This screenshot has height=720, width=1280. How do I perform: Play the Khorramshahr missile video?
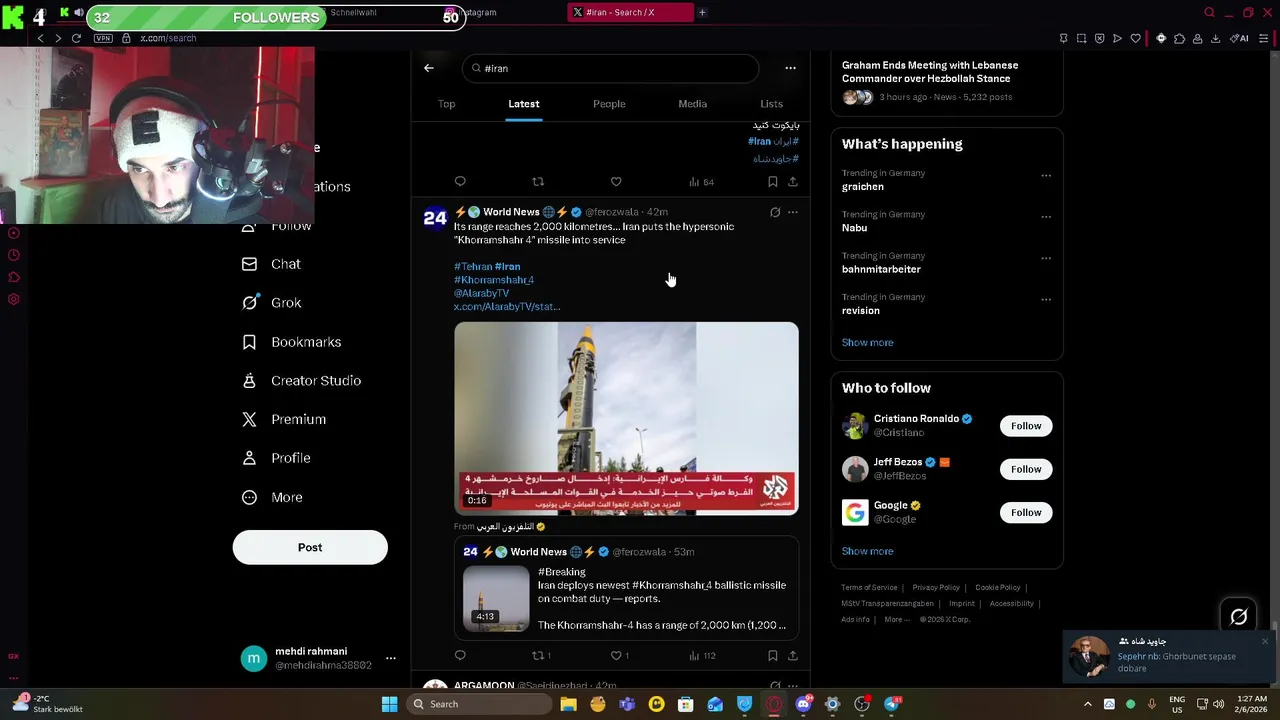pos(626,418)
